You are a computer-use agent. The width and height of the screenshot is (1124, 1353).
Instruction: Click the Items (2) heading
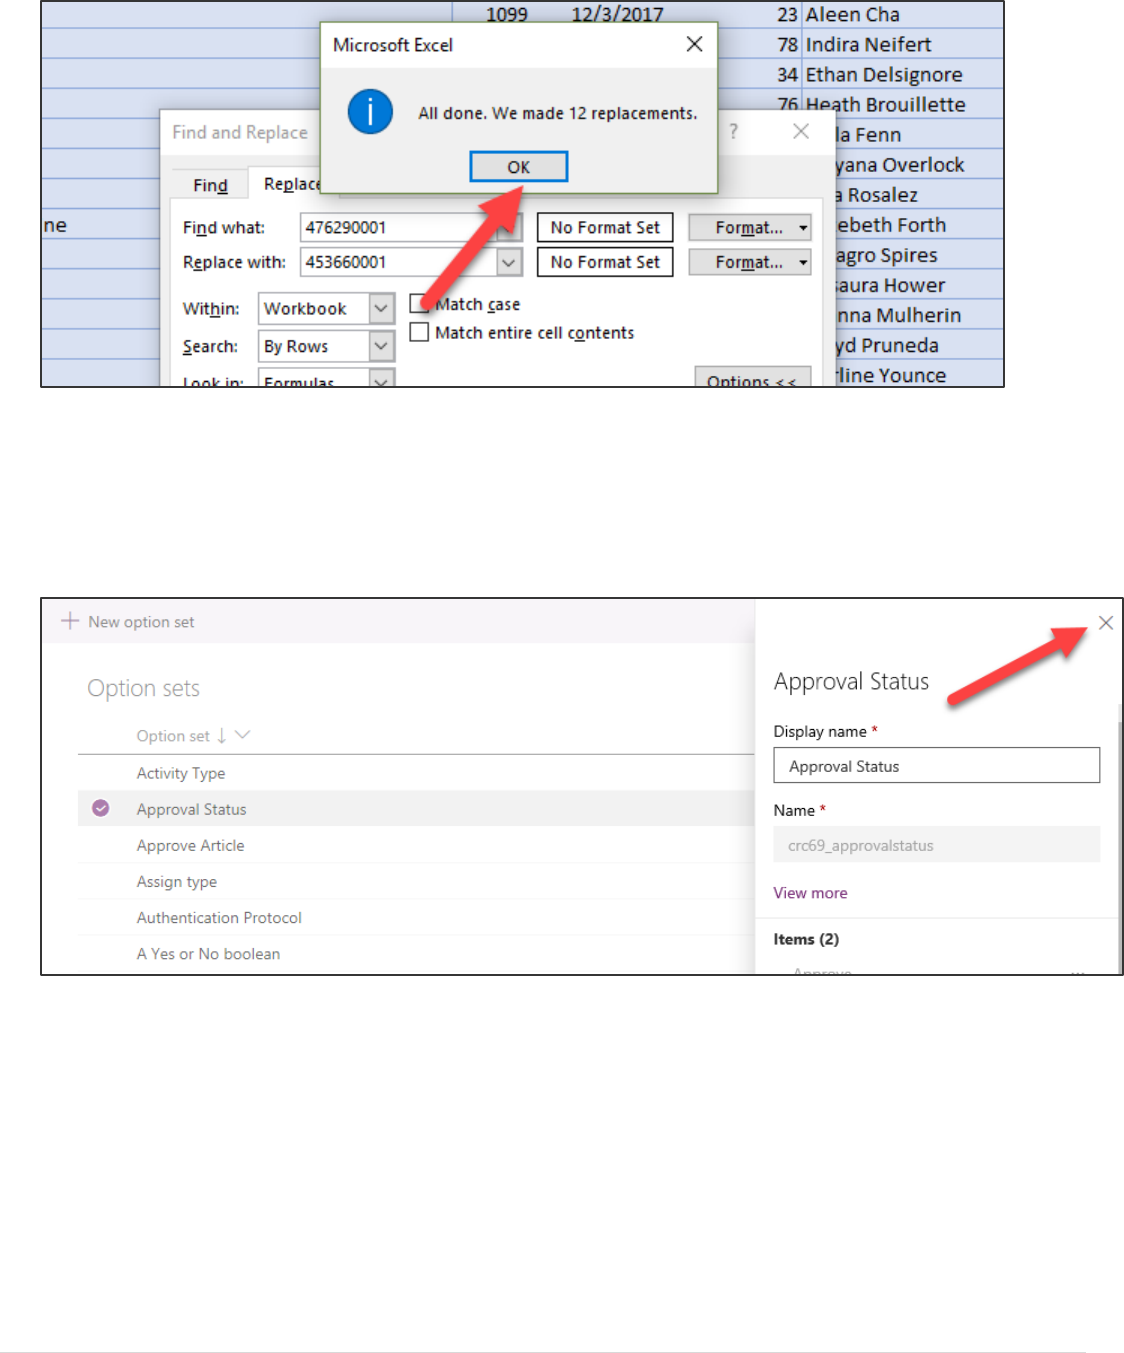pos(806,939)
